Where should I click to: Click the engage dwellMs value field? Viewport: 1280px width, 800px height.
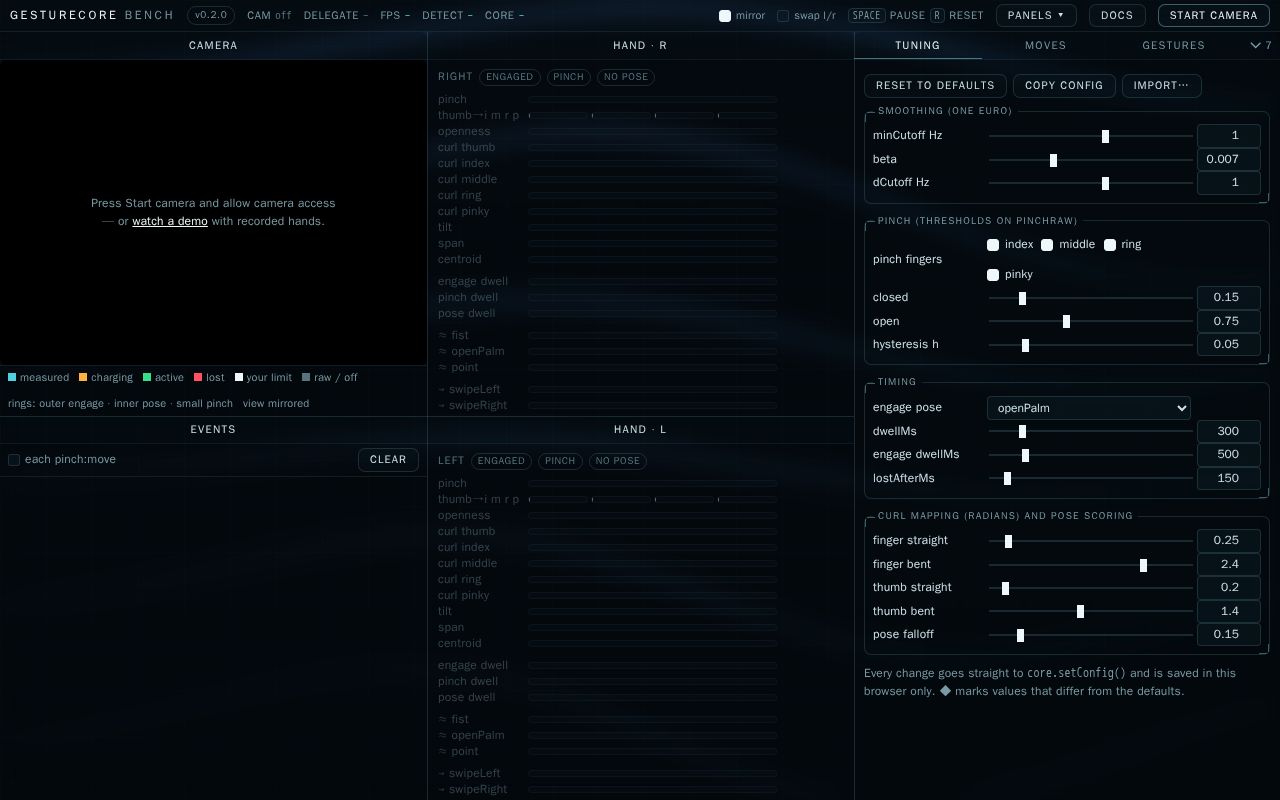coord(1228,454)
